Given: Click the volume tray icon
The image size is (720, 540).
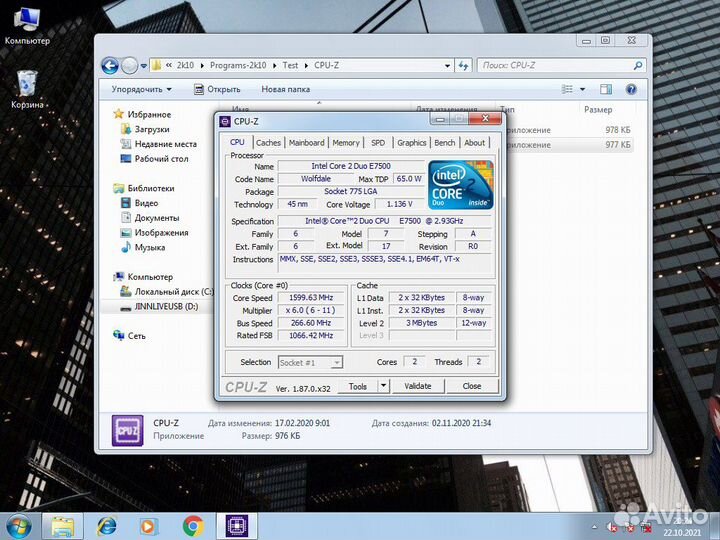Looking at the screenshot, I should point(612,527).
